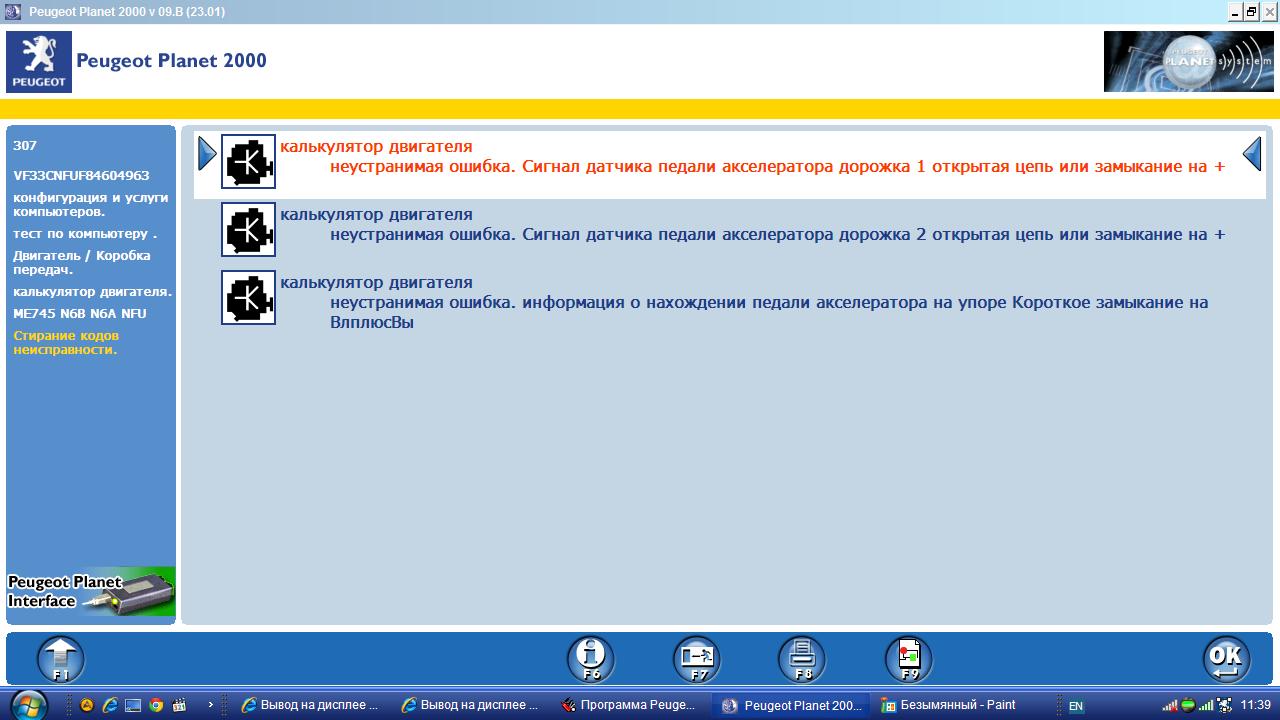Click the title bar application icon
The height and width of the screenshot is (720, 1280).
tap(13, 11)
